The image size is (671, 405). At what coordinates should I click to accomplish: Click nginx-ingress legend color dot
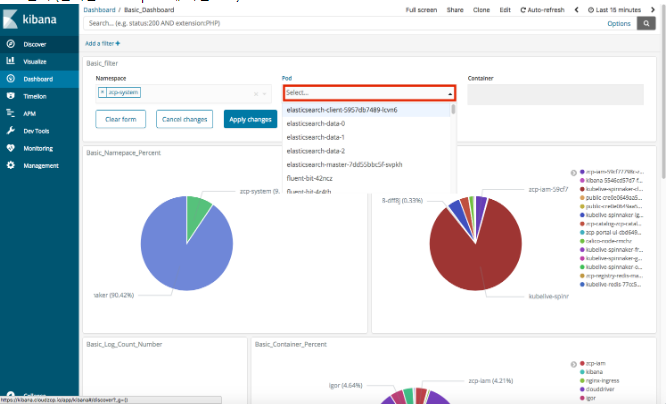[582, 381]
